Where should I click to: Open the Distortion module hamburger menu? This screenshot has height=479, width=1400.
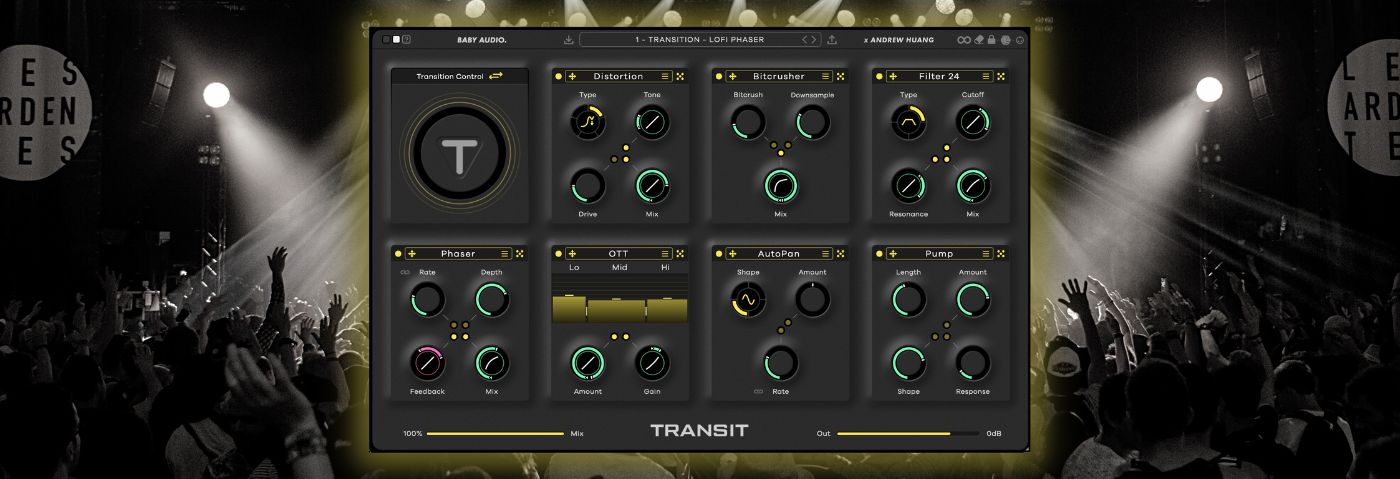pyautogui.click(x=665, y=76)
